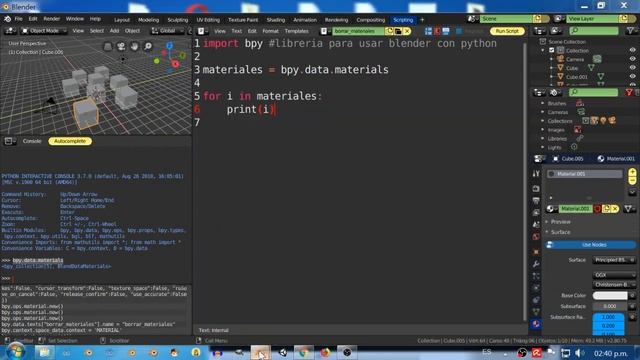The width and height of the screenshot is (640, 360).
Task: Hide Camera with its eye icon
Action: point(632,59)
